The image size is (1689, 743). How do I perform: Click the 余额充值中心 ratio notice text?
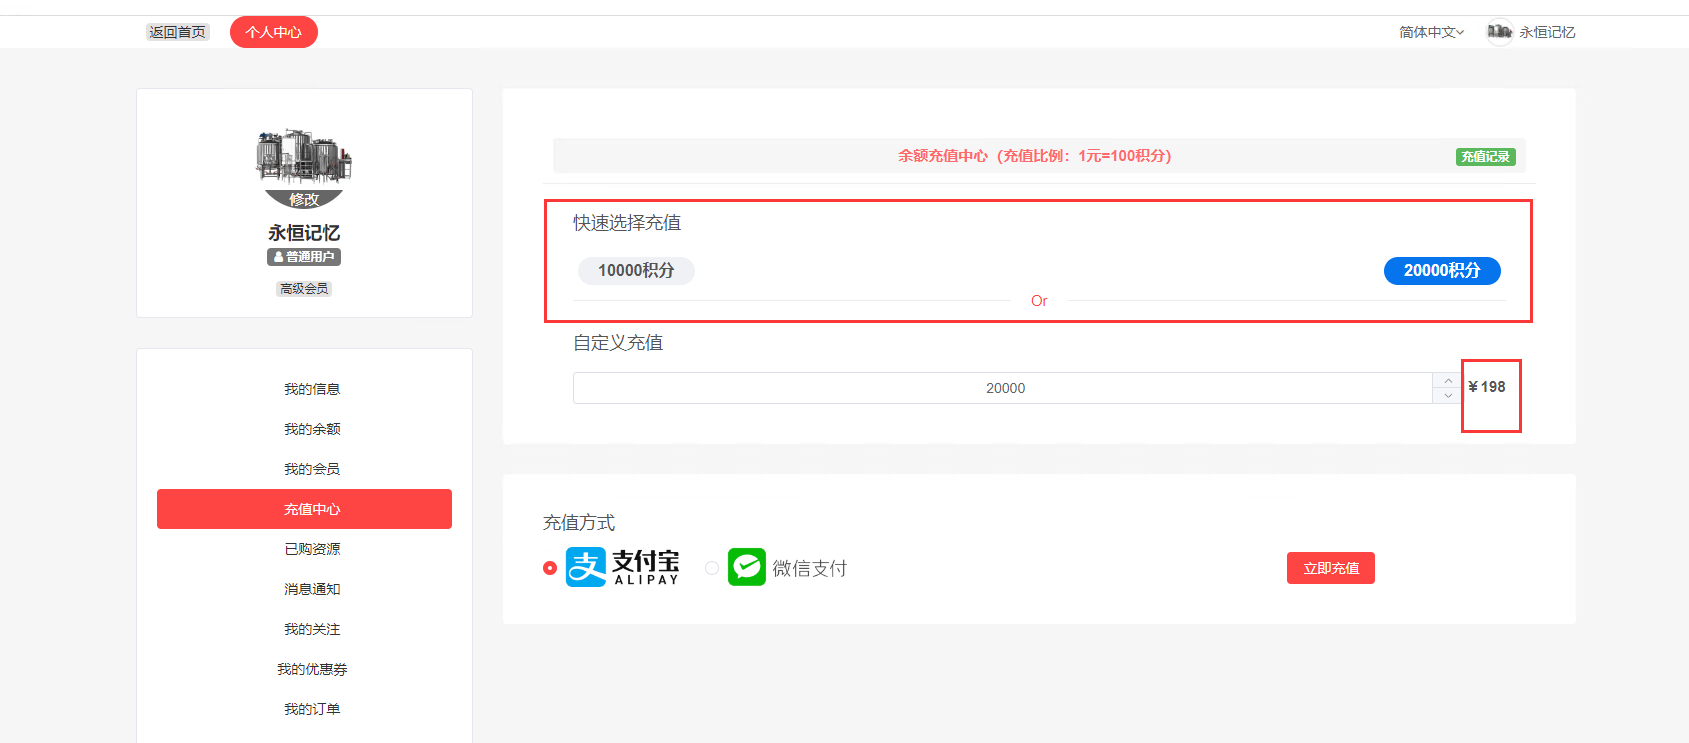1034,156
